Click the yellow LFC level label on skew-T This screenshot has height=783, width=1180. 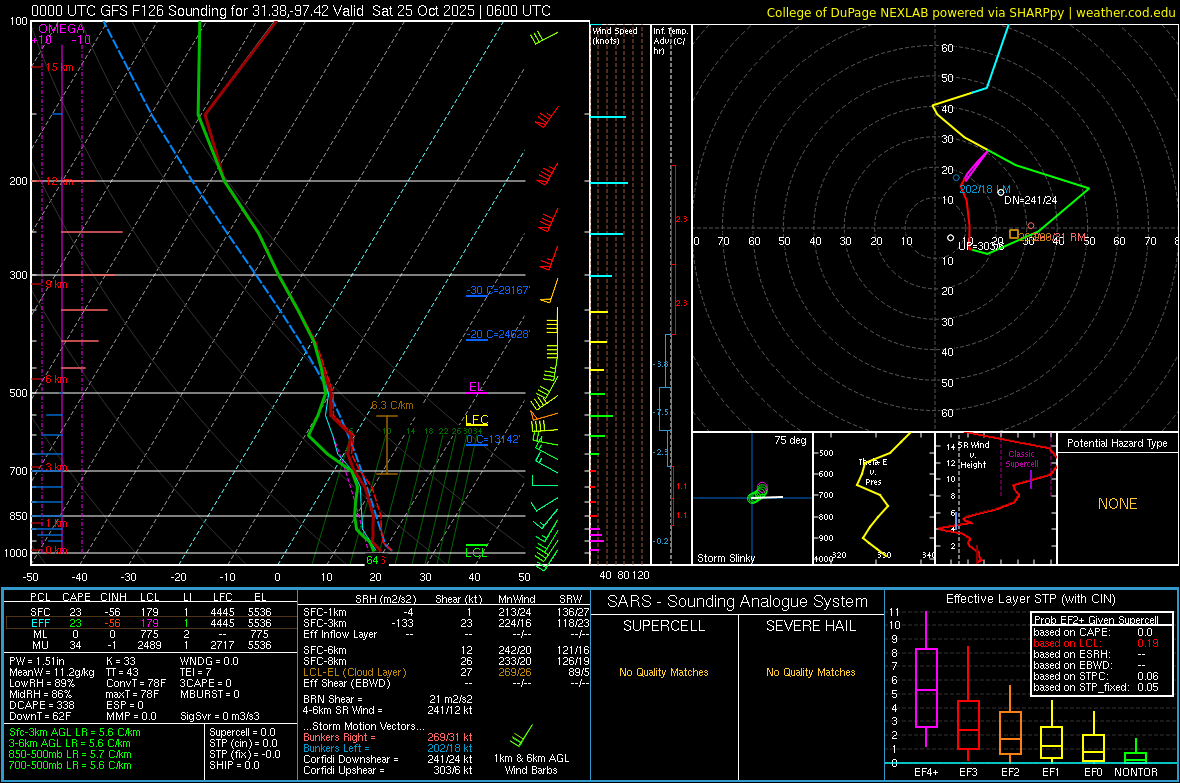click(476, 420)
